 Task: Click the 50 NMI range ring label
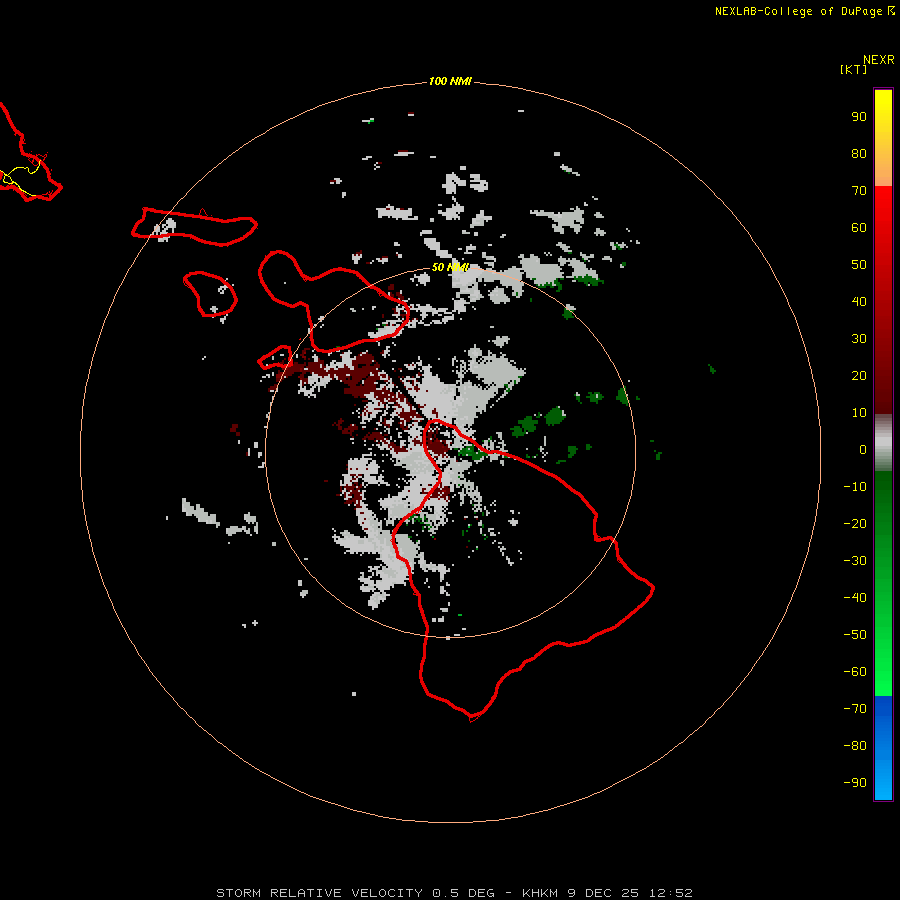(x=450, y=267)
